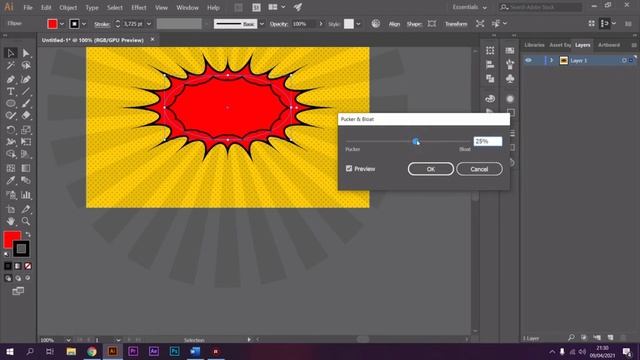The width and height of the screenshot is (640, 360).
Task: Expand Layer 1 sublayers arrow
Action: (551, 60)
